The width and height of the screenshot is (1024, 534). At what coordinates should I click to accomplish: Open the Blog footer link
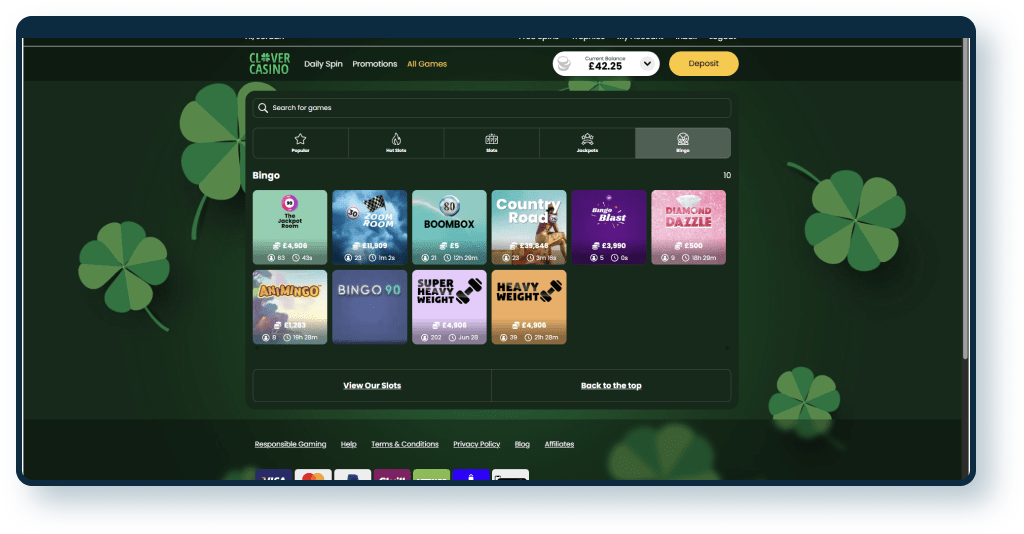522,444
